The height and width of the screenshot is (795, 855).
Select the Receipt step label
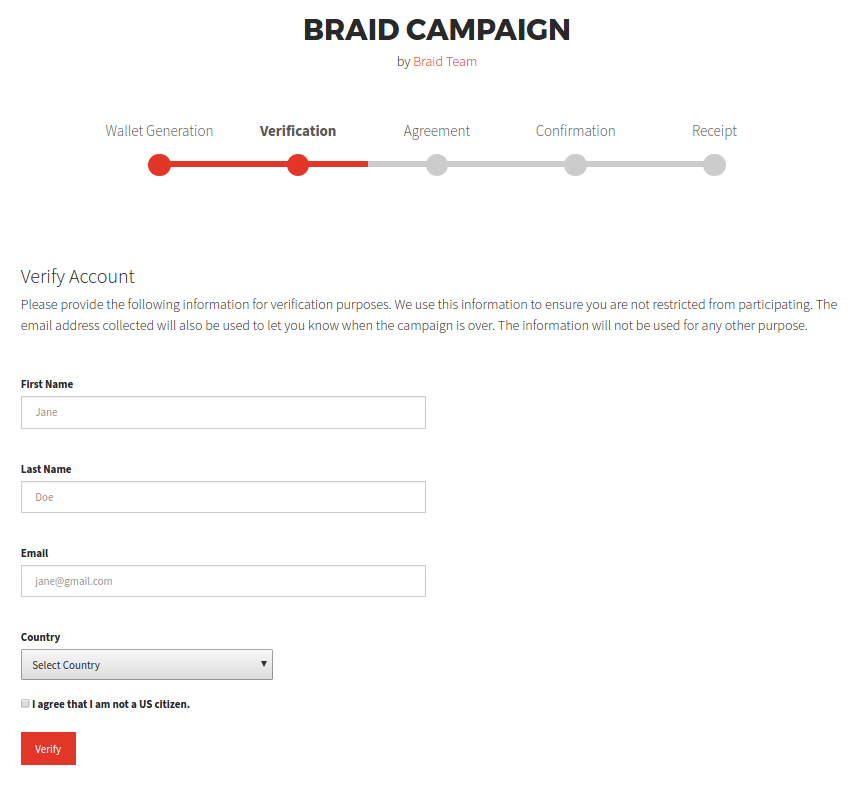714,131
